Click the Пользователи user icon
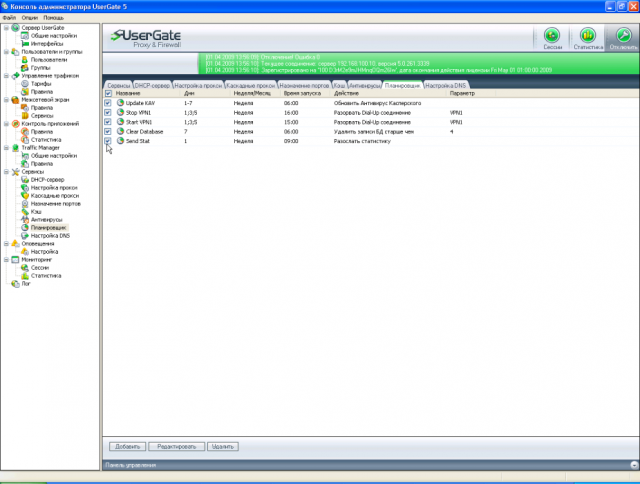640x484 pixels. pos(25,60)
